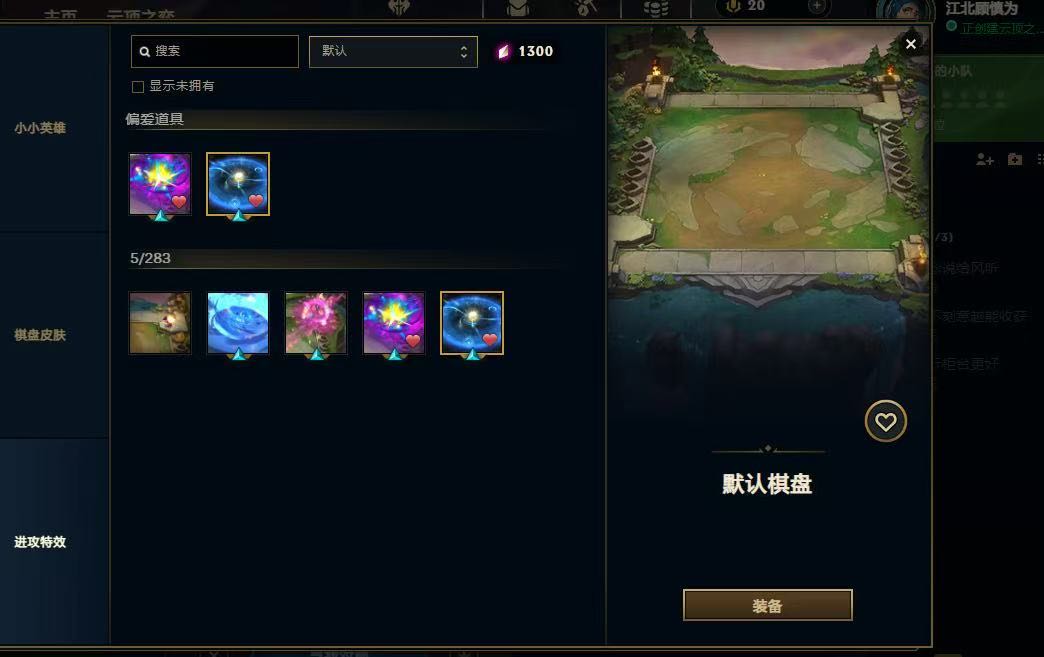The width and height of the screenshot is (1044, 657).
Task: Select blue galaxy vortex effect in favorites
Action: click(238, 184)
